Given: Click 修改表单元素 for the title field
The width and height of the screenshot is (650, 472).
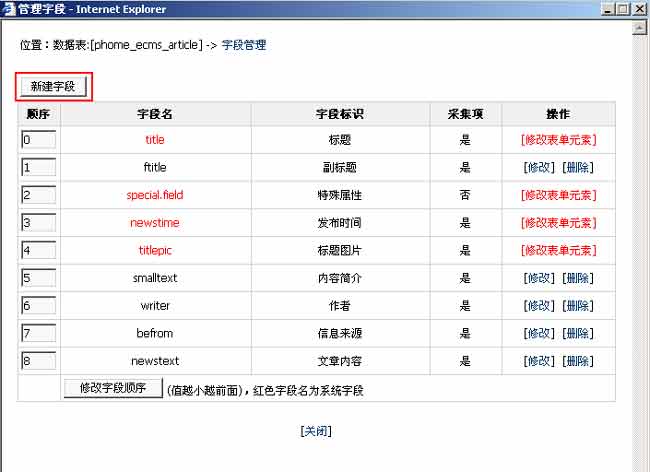Looking at the screenshot, I should pyautogui.click(x=558, y=140).
